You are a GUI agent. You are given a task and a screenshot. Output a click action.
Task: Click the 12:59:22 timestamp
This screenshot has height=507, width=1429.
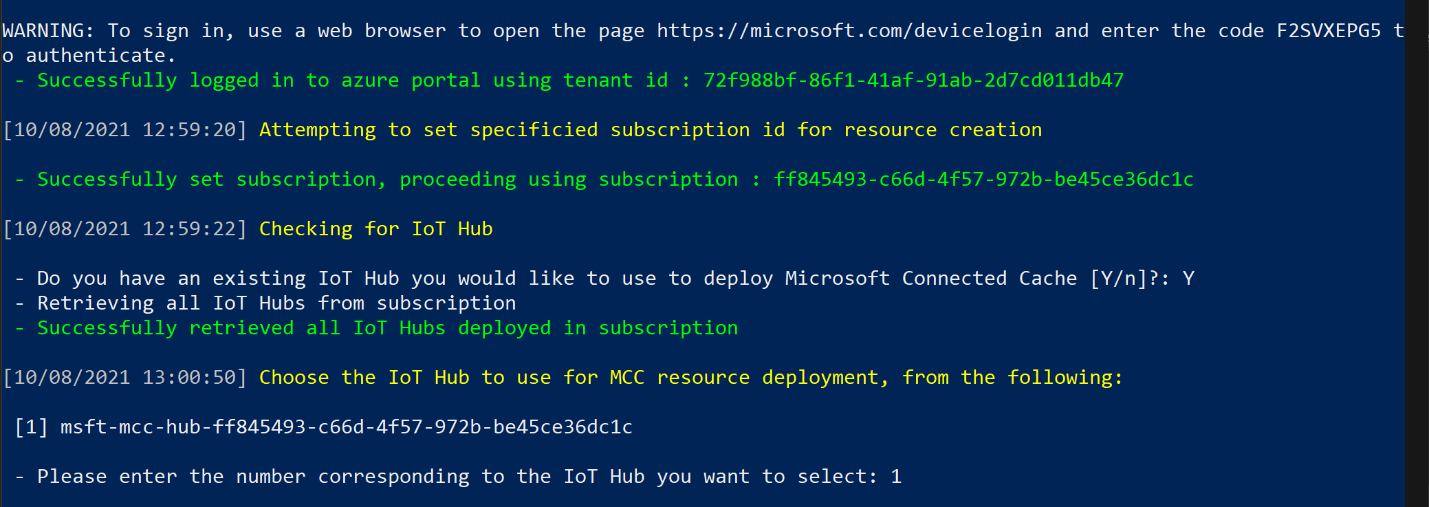click(125, 229)
